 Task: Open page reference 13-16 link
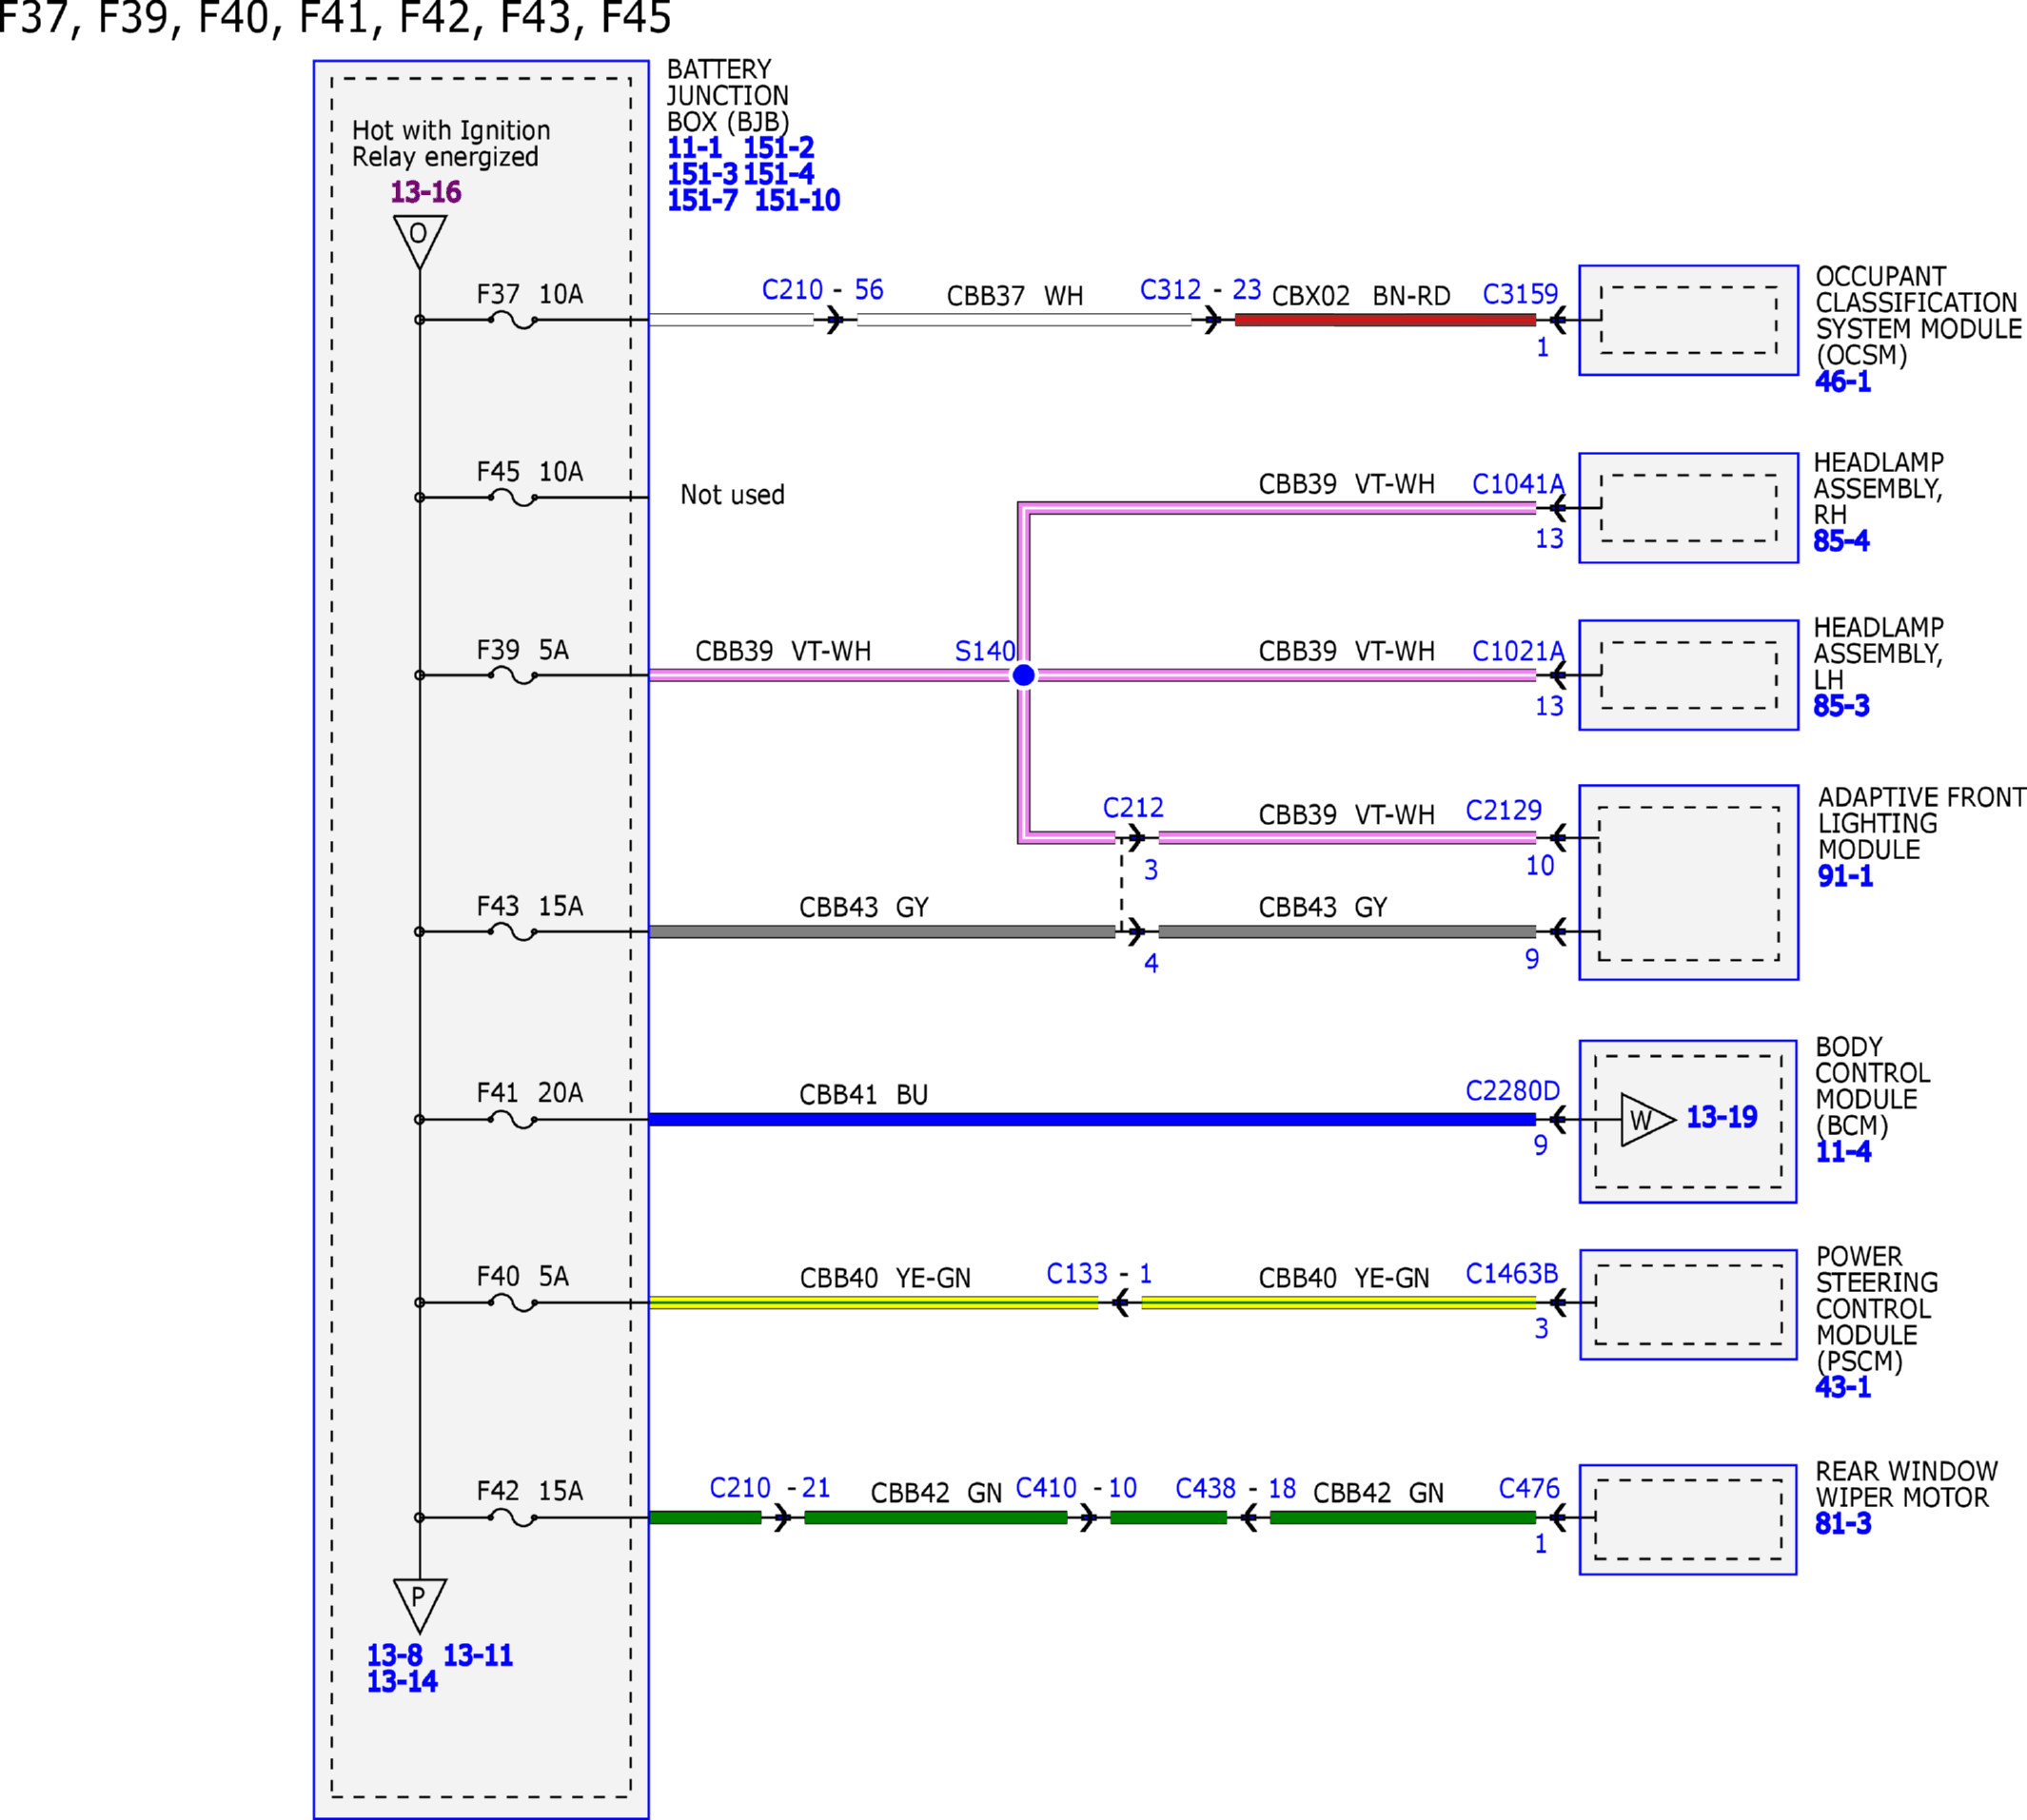pyautogui.click(x=425, y=191)
